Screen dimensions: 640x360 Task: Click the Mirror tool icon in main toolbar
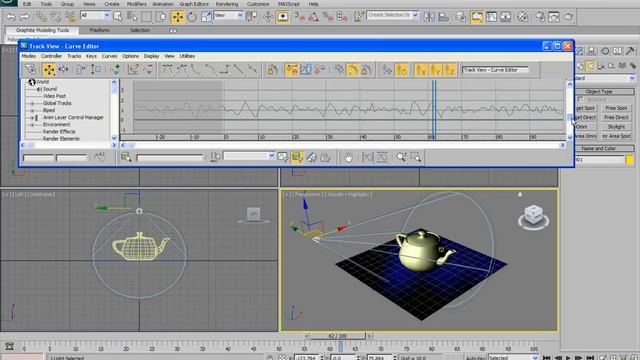pyautogui.click(x=429, y=17)
